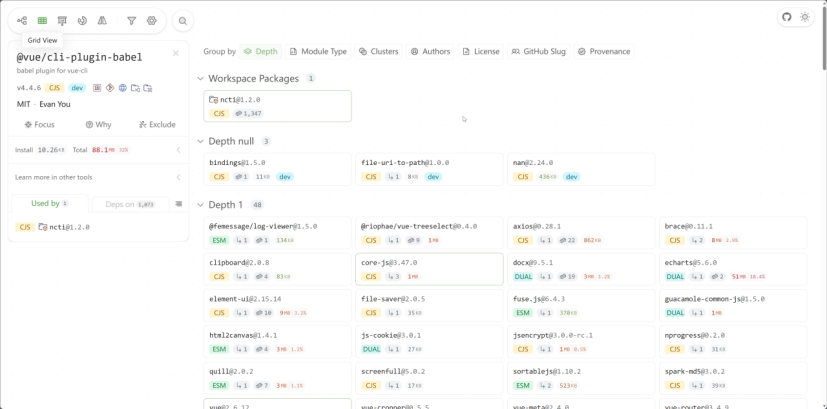Click the list icon beside the Deps on tab
Screen dimensions: 827x409
click(179, 204)
